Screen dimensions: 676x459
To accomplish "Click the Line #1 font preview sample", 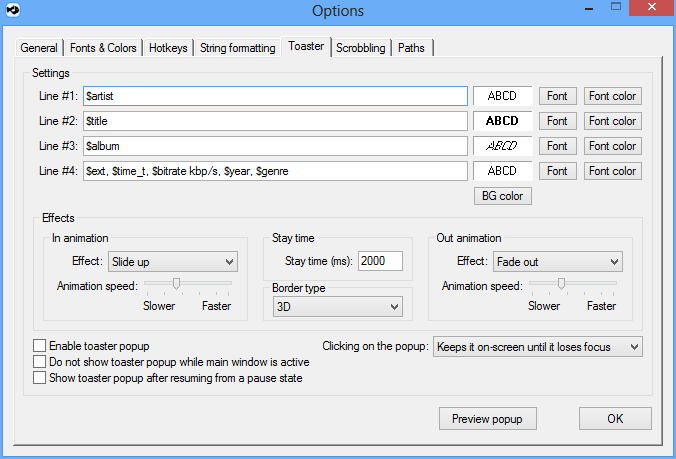I will (x=502, y=96).
